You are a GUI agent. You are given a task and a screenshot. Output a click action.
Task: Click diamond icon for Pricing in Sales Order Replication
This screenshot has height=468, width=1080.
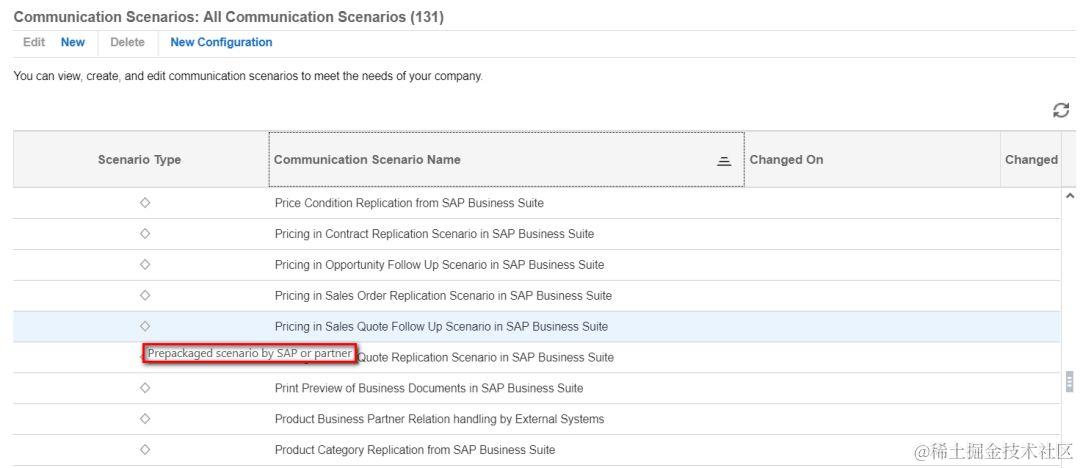(x=145, y=296)
